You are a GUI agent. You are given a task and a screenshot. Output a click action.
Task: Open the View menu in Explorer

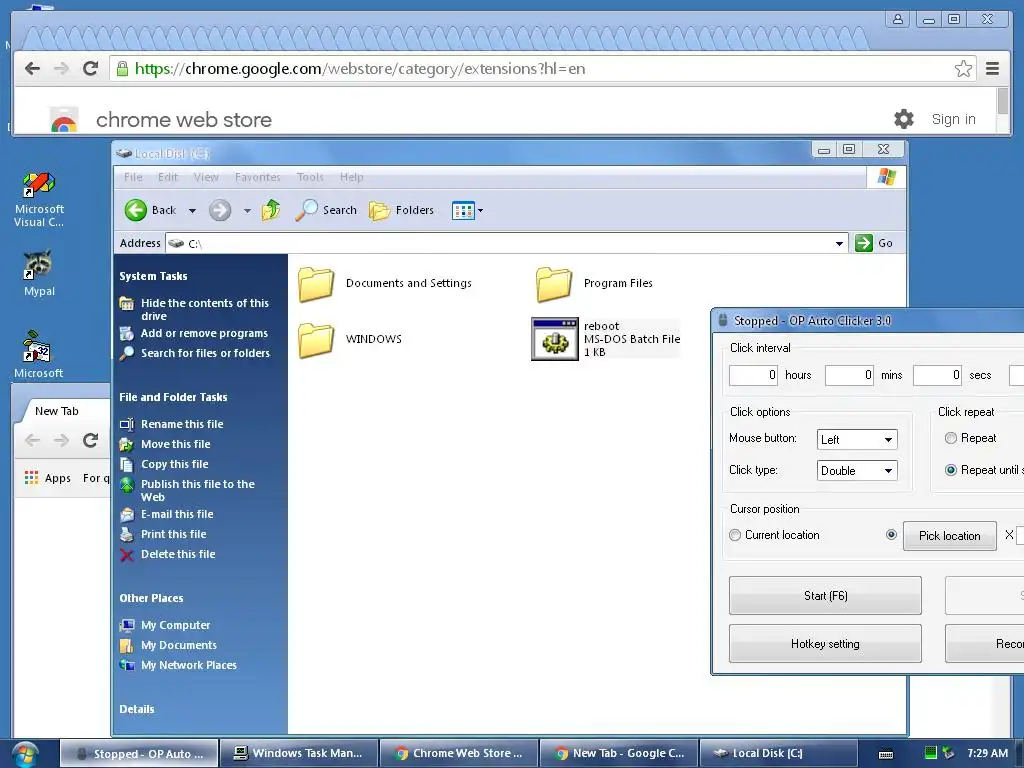[x=206, y=177]
